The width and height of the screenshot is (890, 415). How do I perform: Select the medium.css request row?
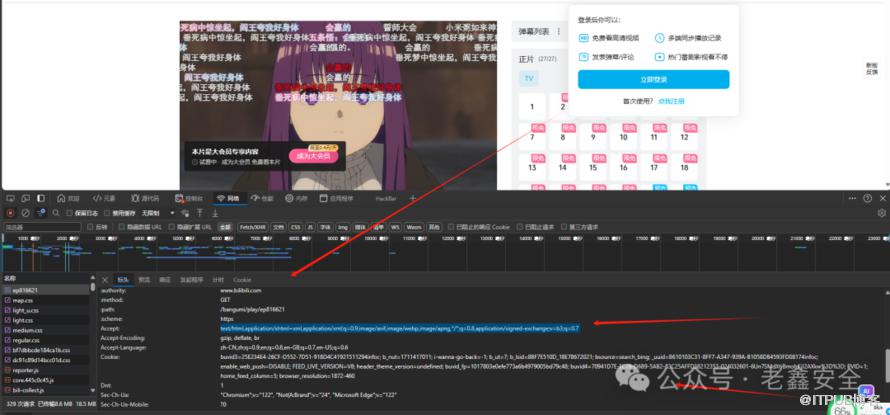pyautogui.click(x=45, y=330)
